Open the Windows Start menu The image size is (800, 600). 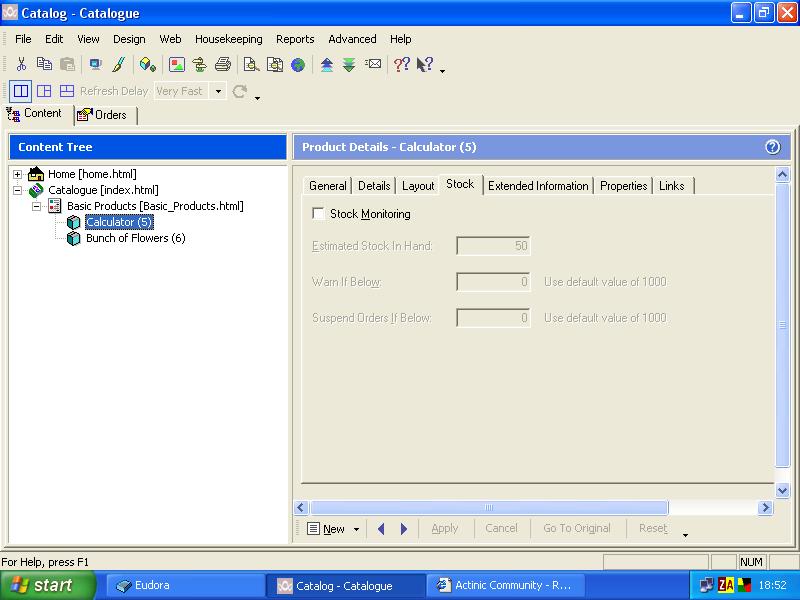click(x=48, y=585)
